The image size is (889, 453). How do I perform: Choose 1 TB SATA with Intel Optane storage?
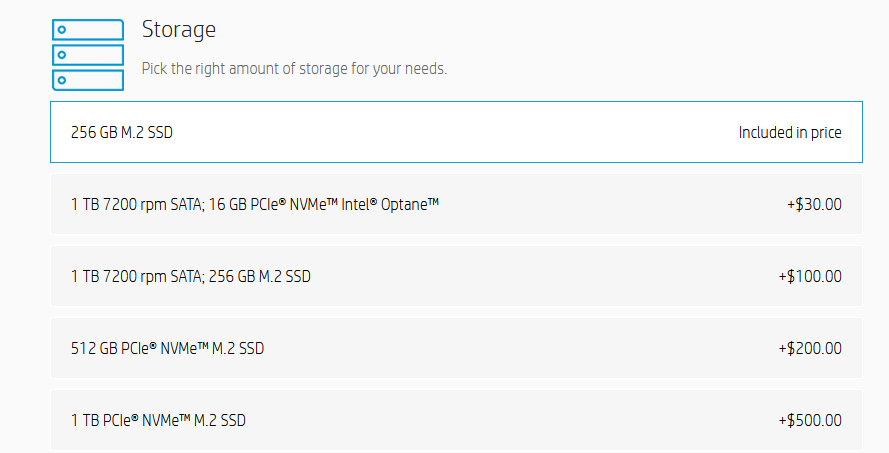tap(456, 204)
